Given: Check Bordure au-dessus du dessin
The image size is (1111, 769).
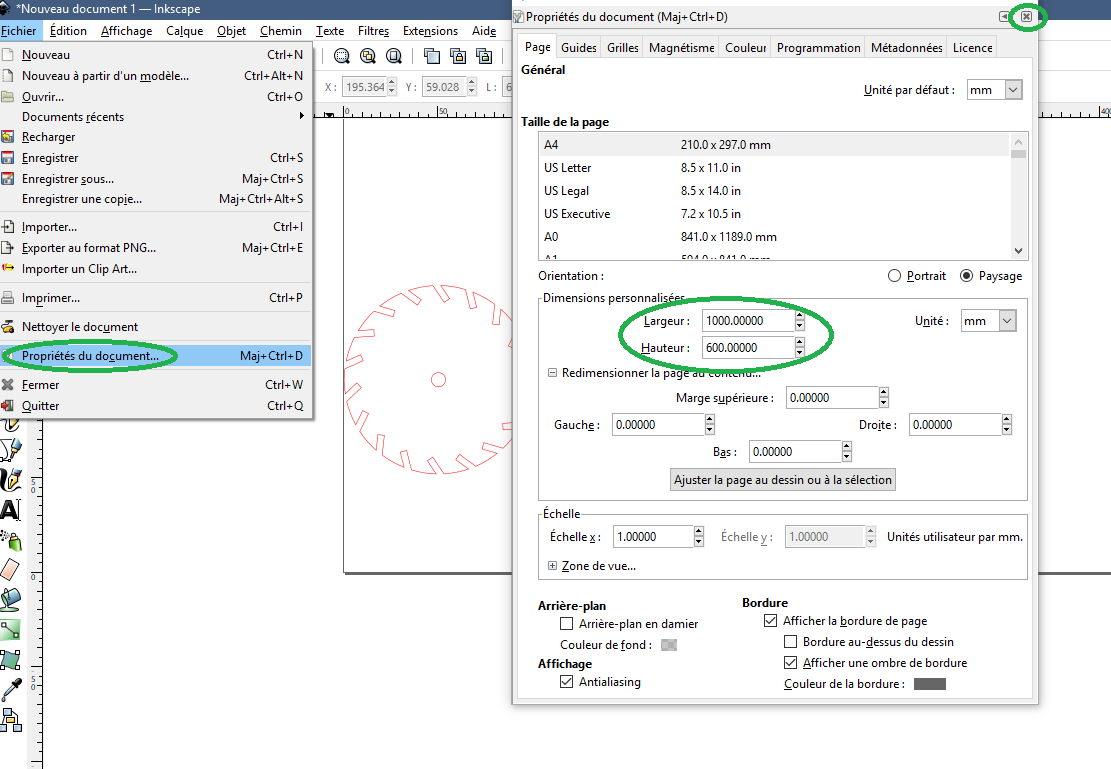Looking at the screenshot, I should coord(791,642).
